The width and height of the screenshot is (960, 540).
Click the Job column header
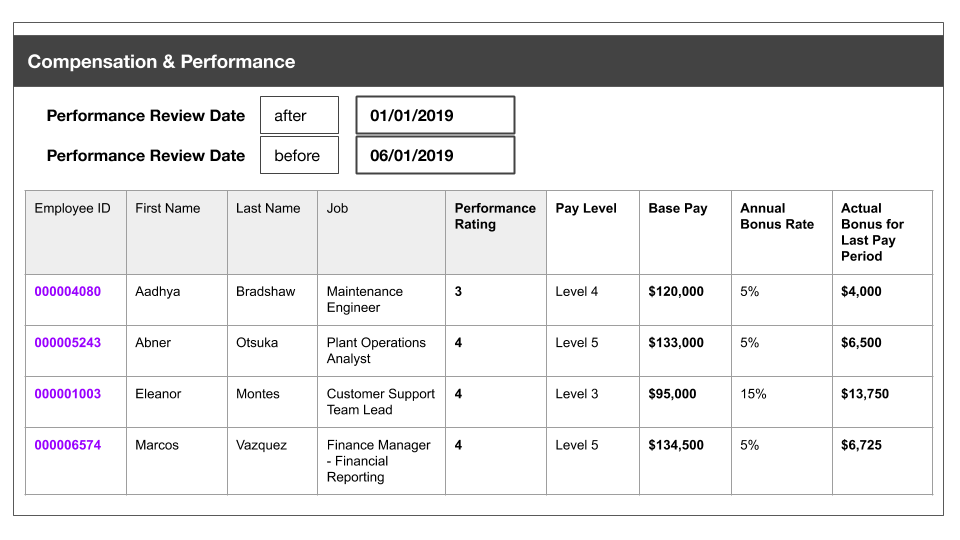coord(338,209)
